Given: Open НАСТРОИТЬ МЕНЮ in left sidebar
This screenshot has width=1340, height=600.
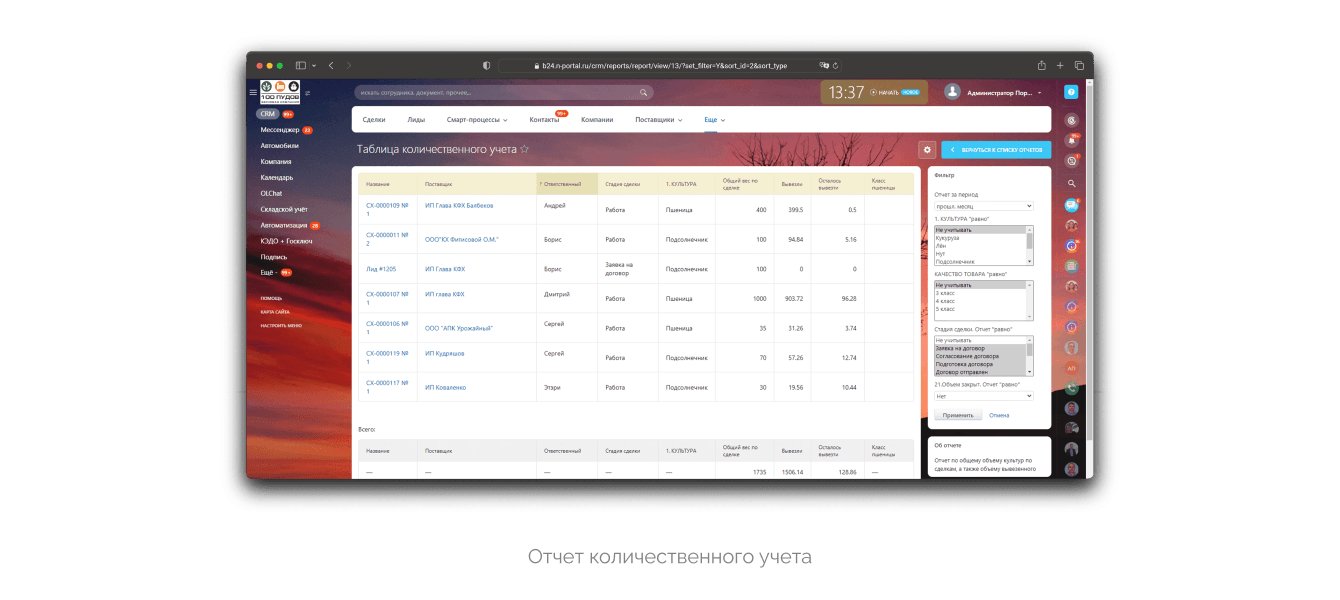Looking at the screenshot, I should pos(281,326).
